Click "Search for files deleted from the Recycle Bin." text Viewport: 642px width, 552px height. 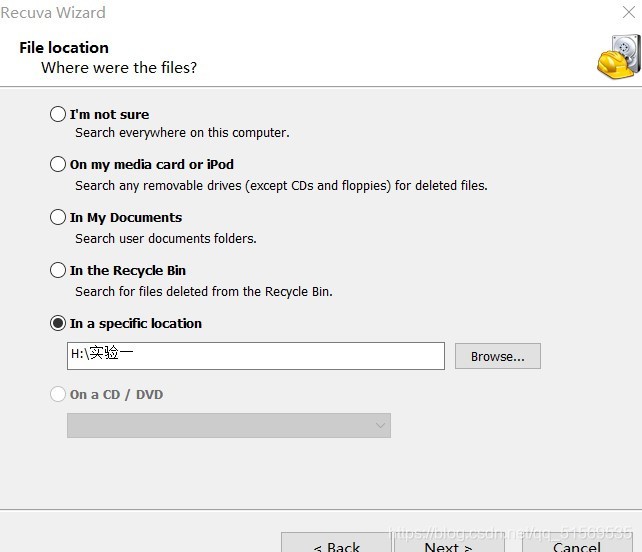pyautogui.click(x=204, y=292)
